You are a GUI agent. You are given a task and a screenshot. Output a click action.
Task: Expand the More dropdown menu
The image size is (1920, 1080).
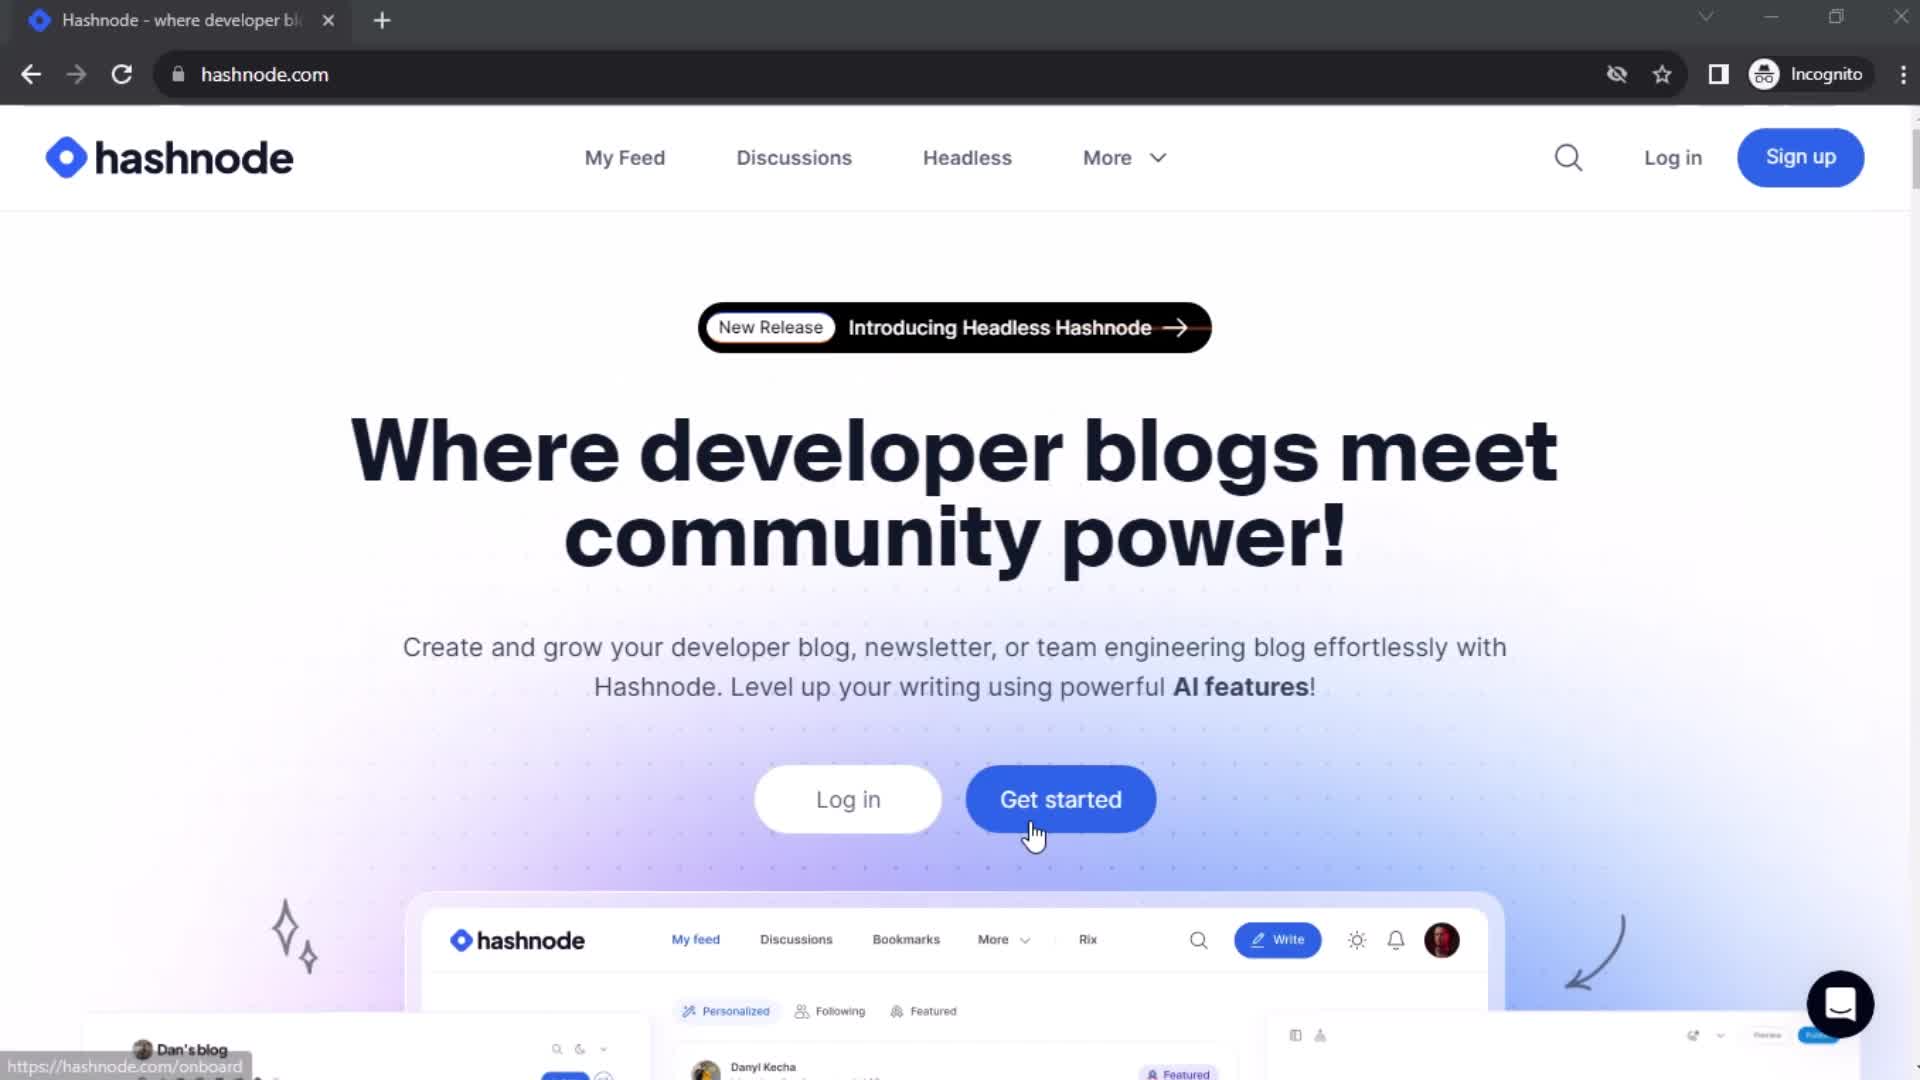tap(1124, 157)
